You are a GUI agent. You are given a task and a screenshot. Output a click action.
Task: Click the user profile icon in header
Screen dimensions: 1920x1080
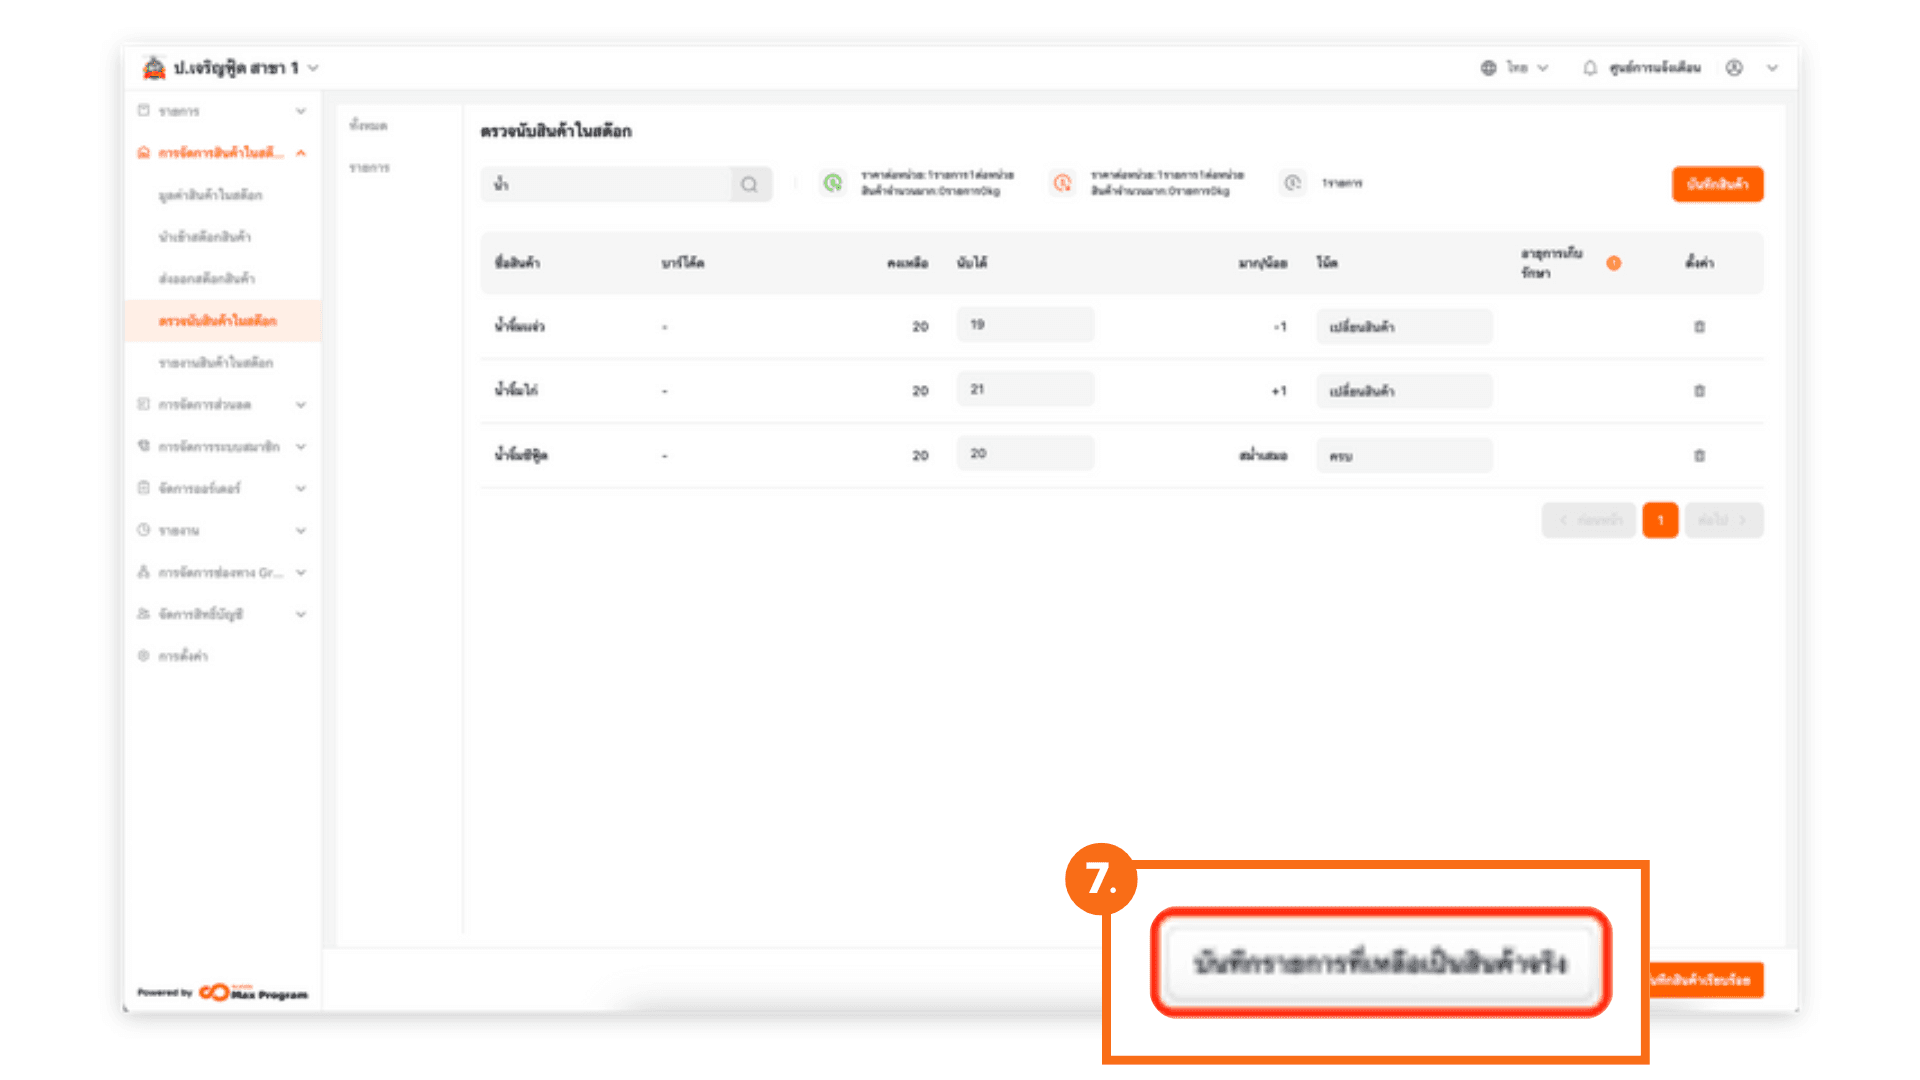1734,68
